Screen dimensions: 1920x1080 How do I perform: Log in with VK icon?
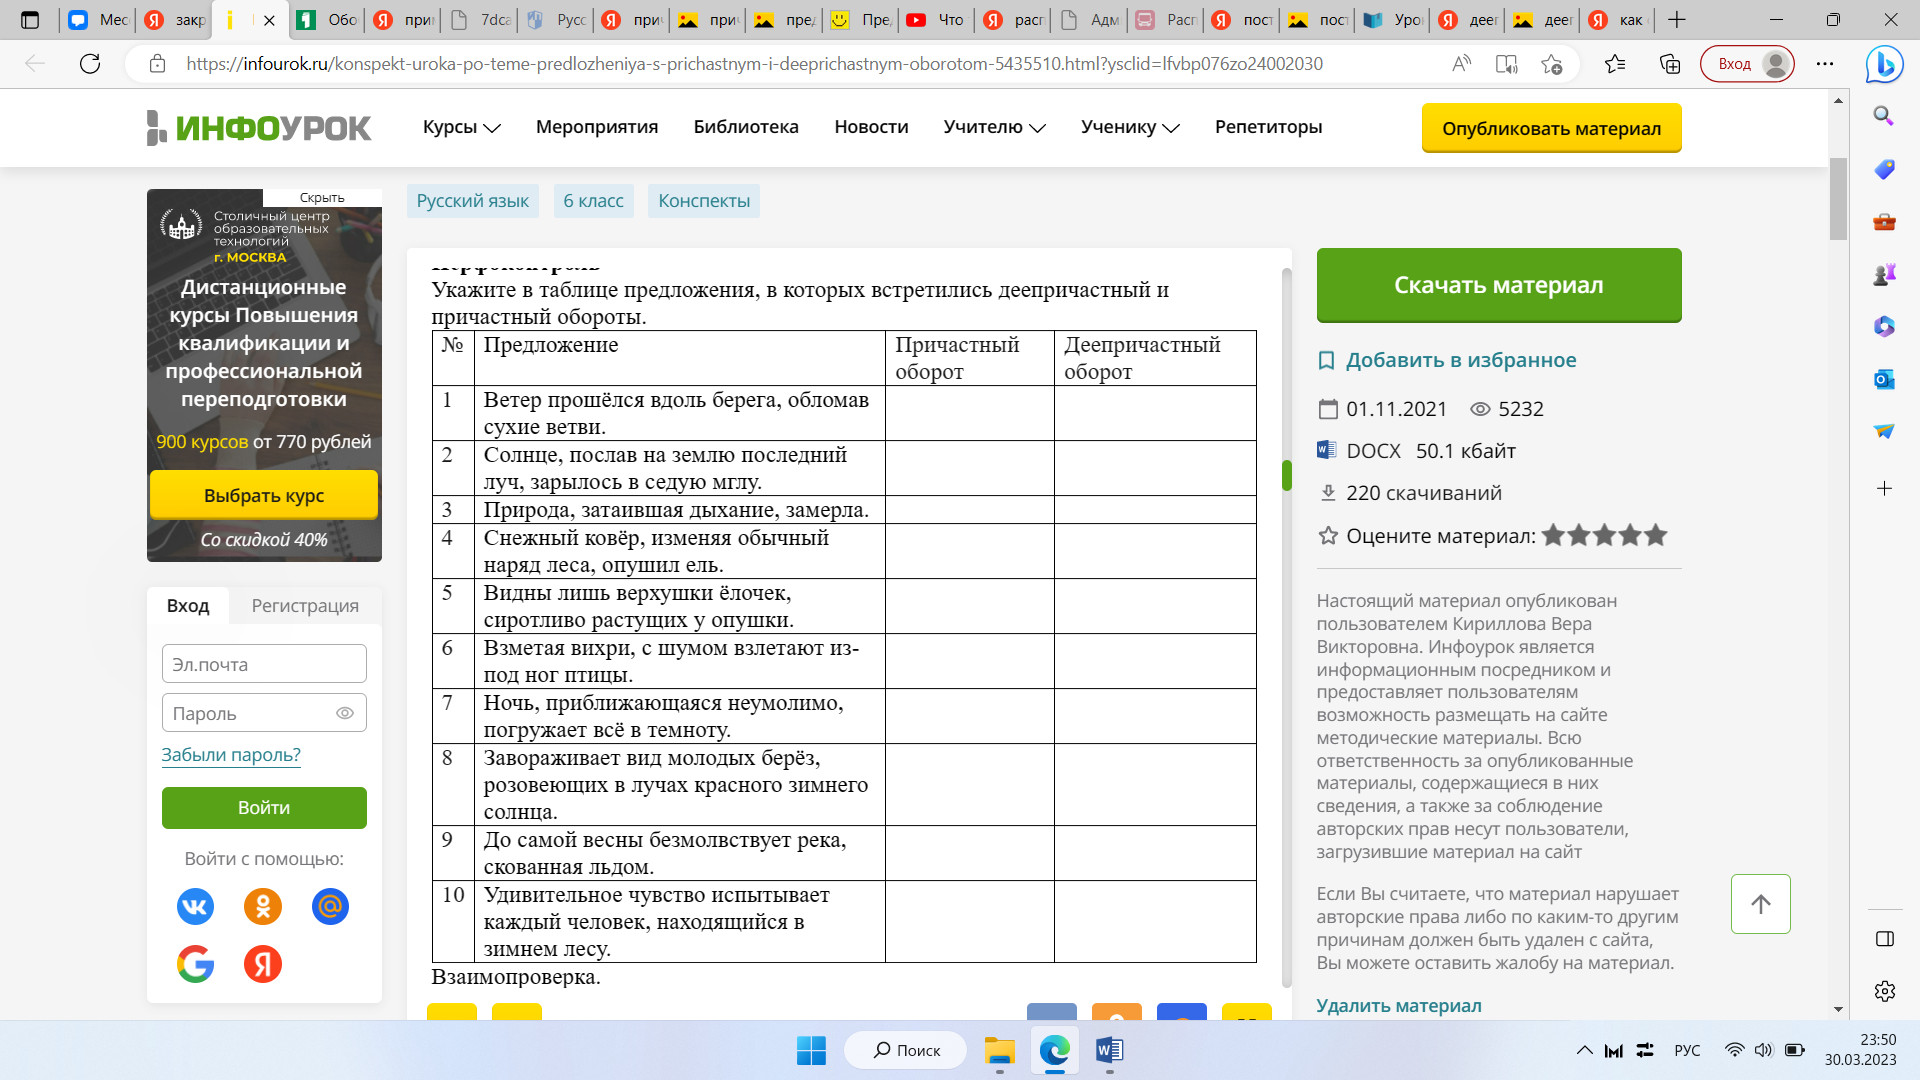pyautogui.click(x=195, y=907)
